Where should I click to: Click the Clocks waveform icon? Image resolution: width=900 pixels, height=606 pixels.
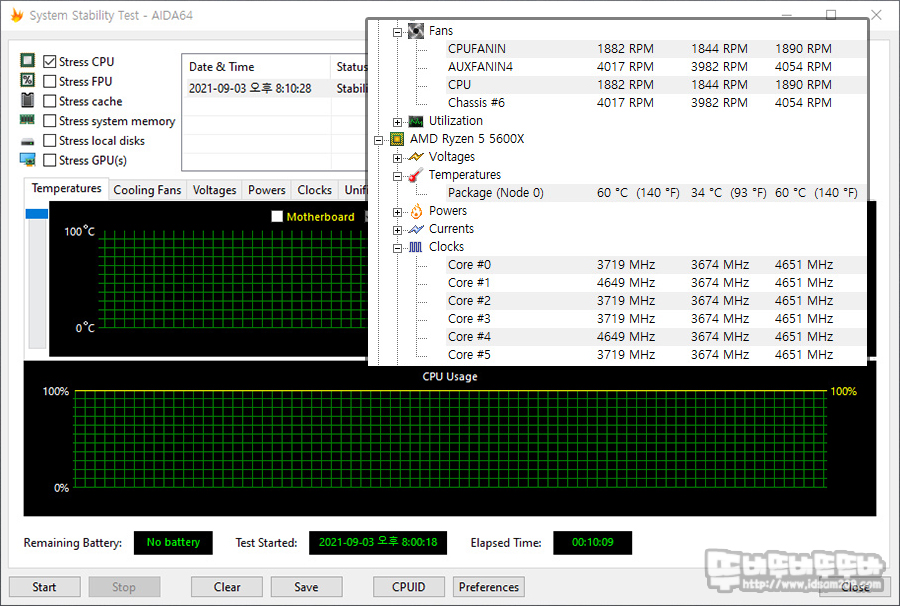(x=416, y=247)
